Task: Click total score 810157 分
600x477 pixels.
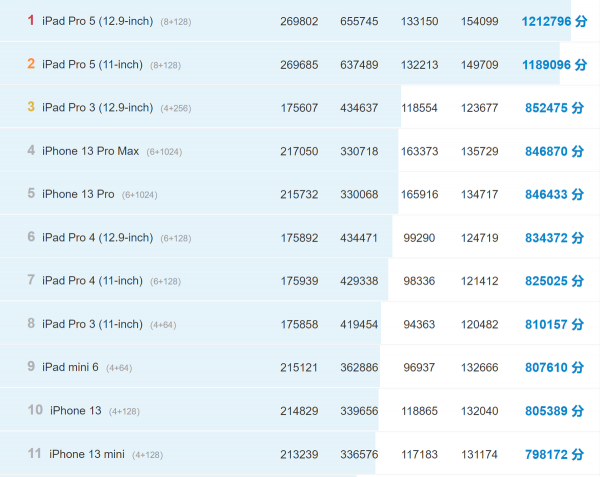Action: (554, 324)
